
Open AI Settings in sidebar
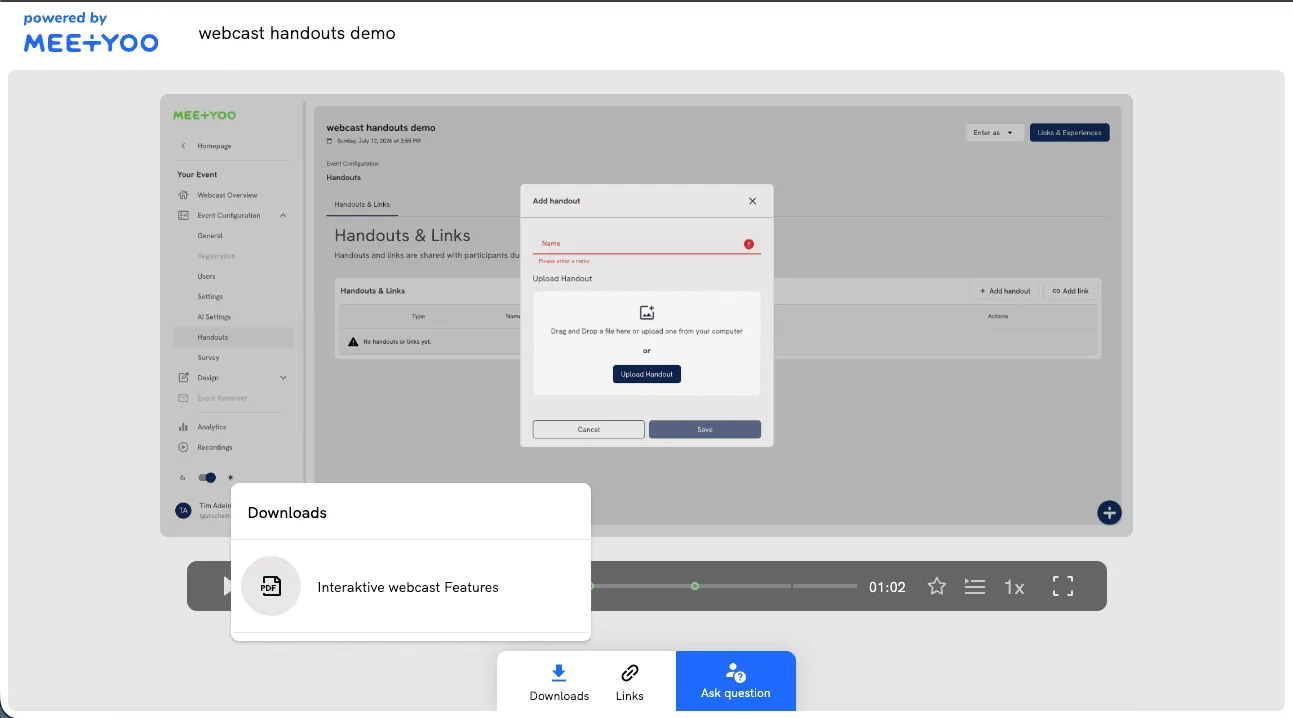point(214,317)
